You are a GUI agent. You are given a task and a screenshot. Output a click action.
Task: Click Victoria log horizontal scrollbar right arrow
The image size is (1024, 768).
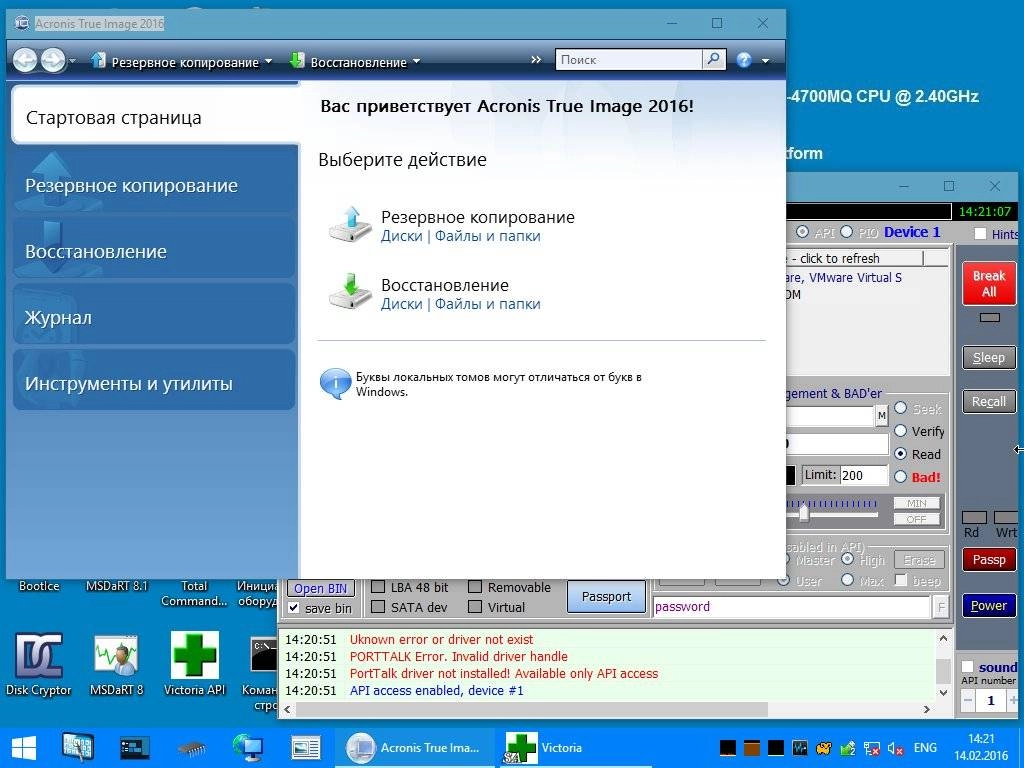tap(927, 709)
